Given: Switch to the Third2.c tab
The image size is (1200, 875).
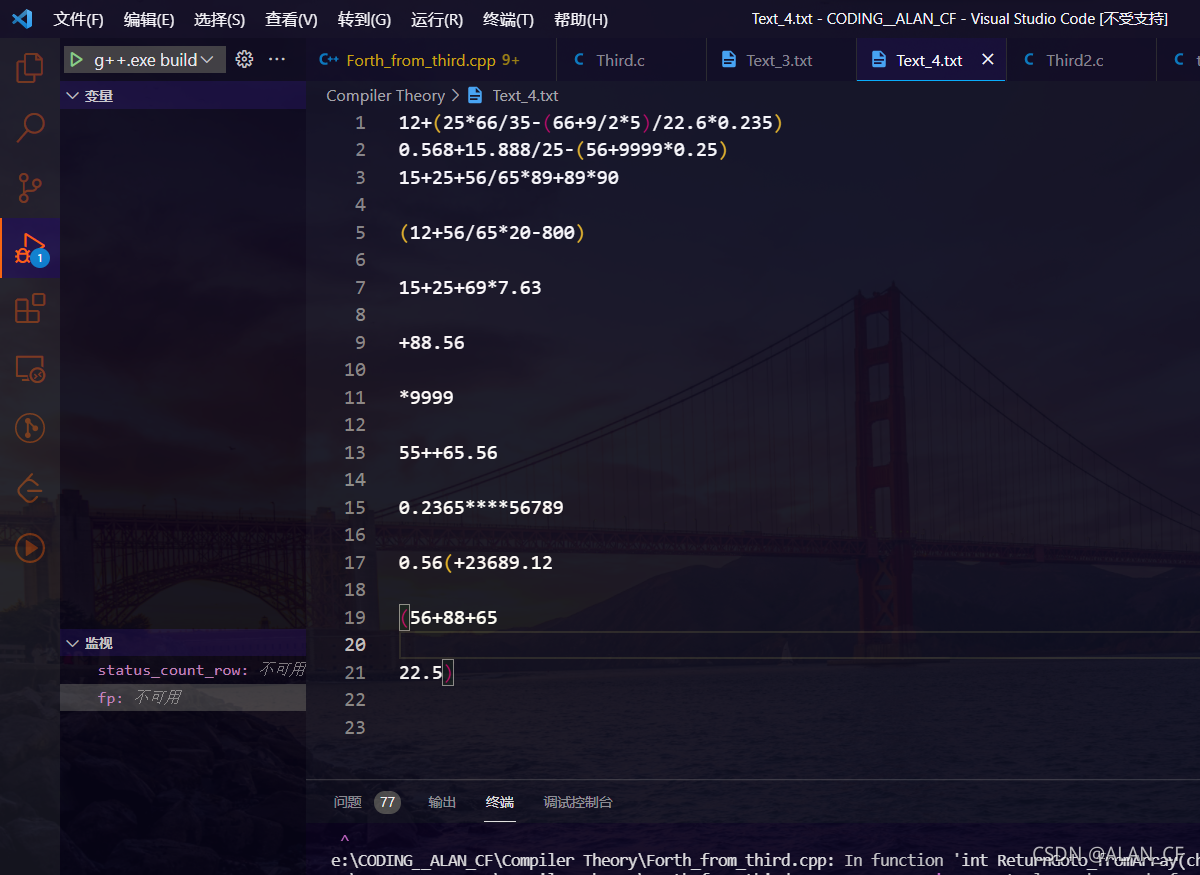Looking at the screenshot, I should (1081, 60).
